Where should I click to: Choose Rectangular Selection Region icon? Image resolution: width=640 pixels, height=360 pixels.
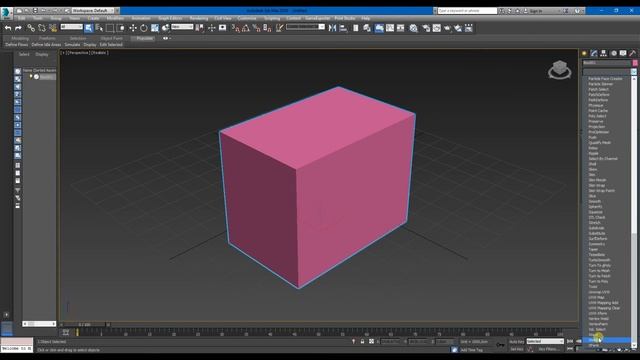(110, 28)
